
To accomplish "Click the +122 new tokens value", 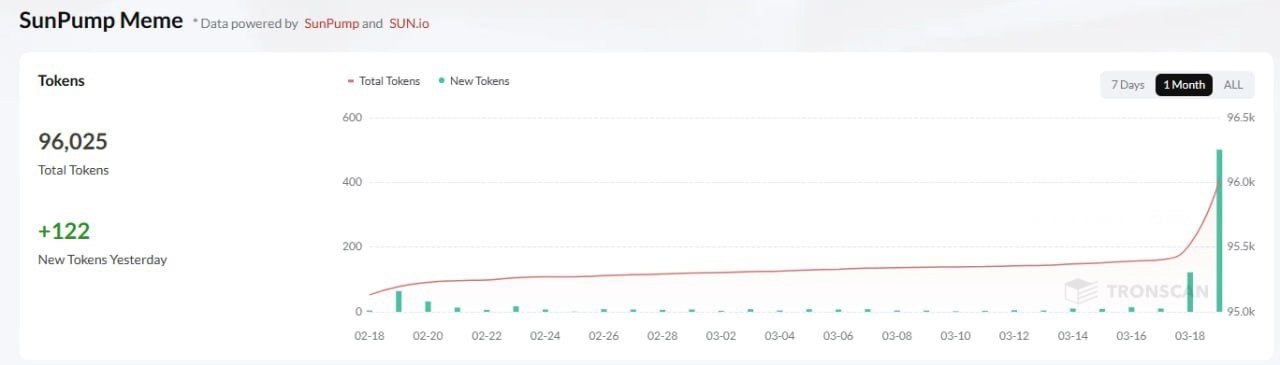I will click(x=64, y=232).
